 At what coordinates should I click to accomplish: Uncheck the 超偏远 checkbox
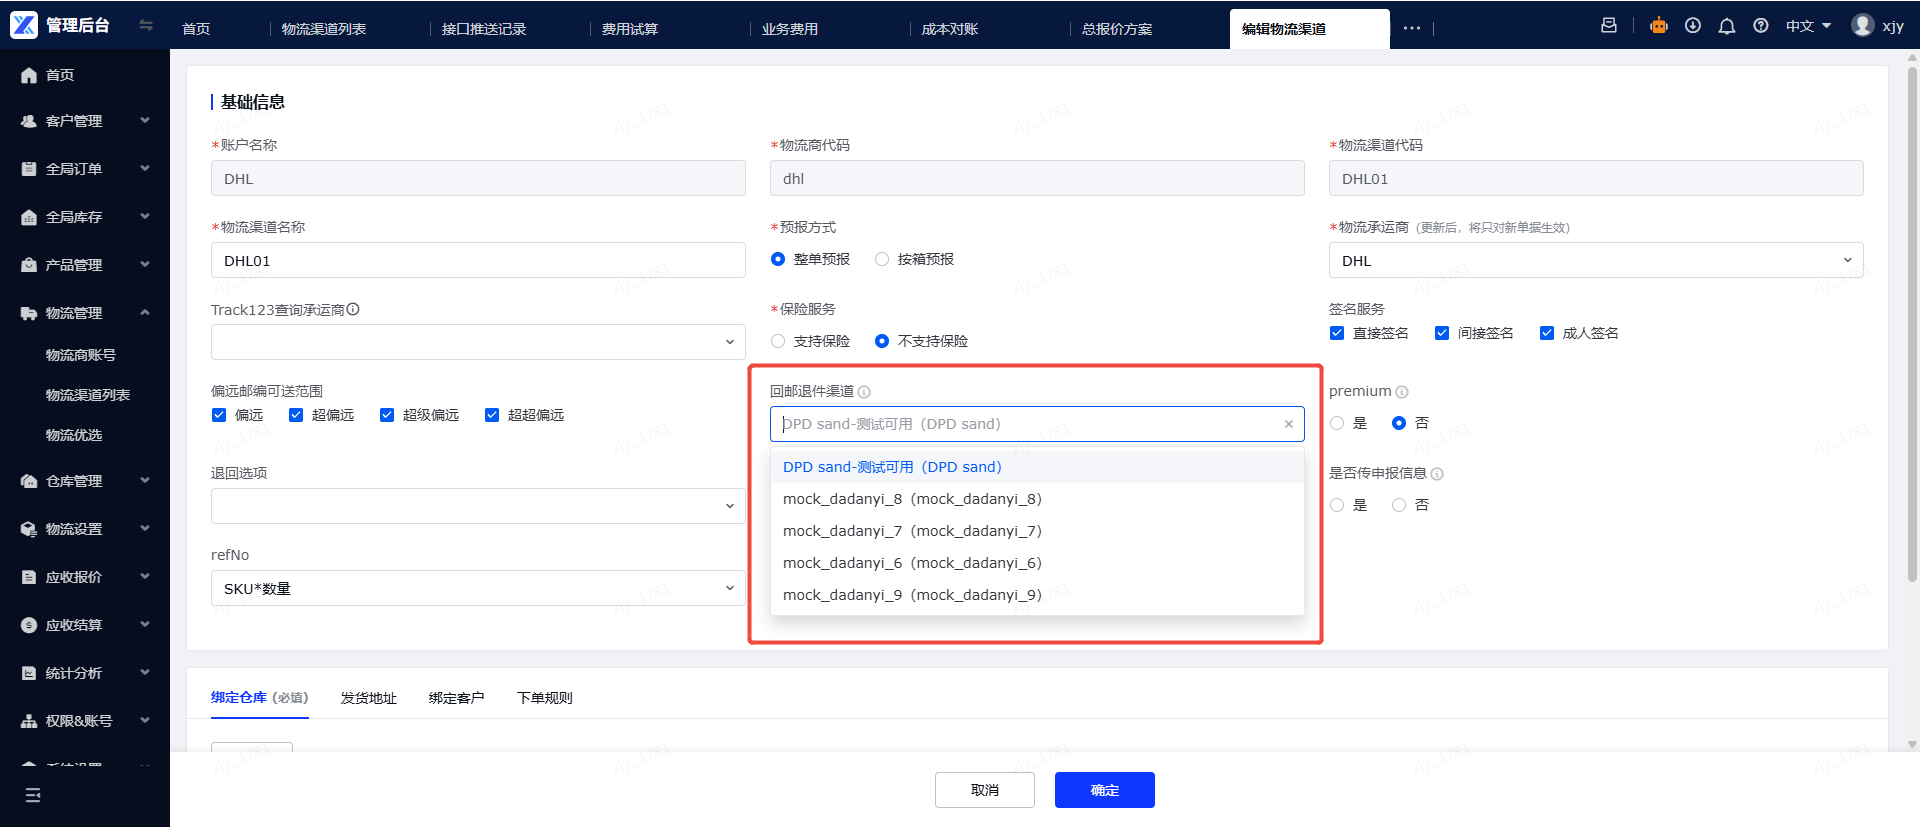(x=296, y=415)
